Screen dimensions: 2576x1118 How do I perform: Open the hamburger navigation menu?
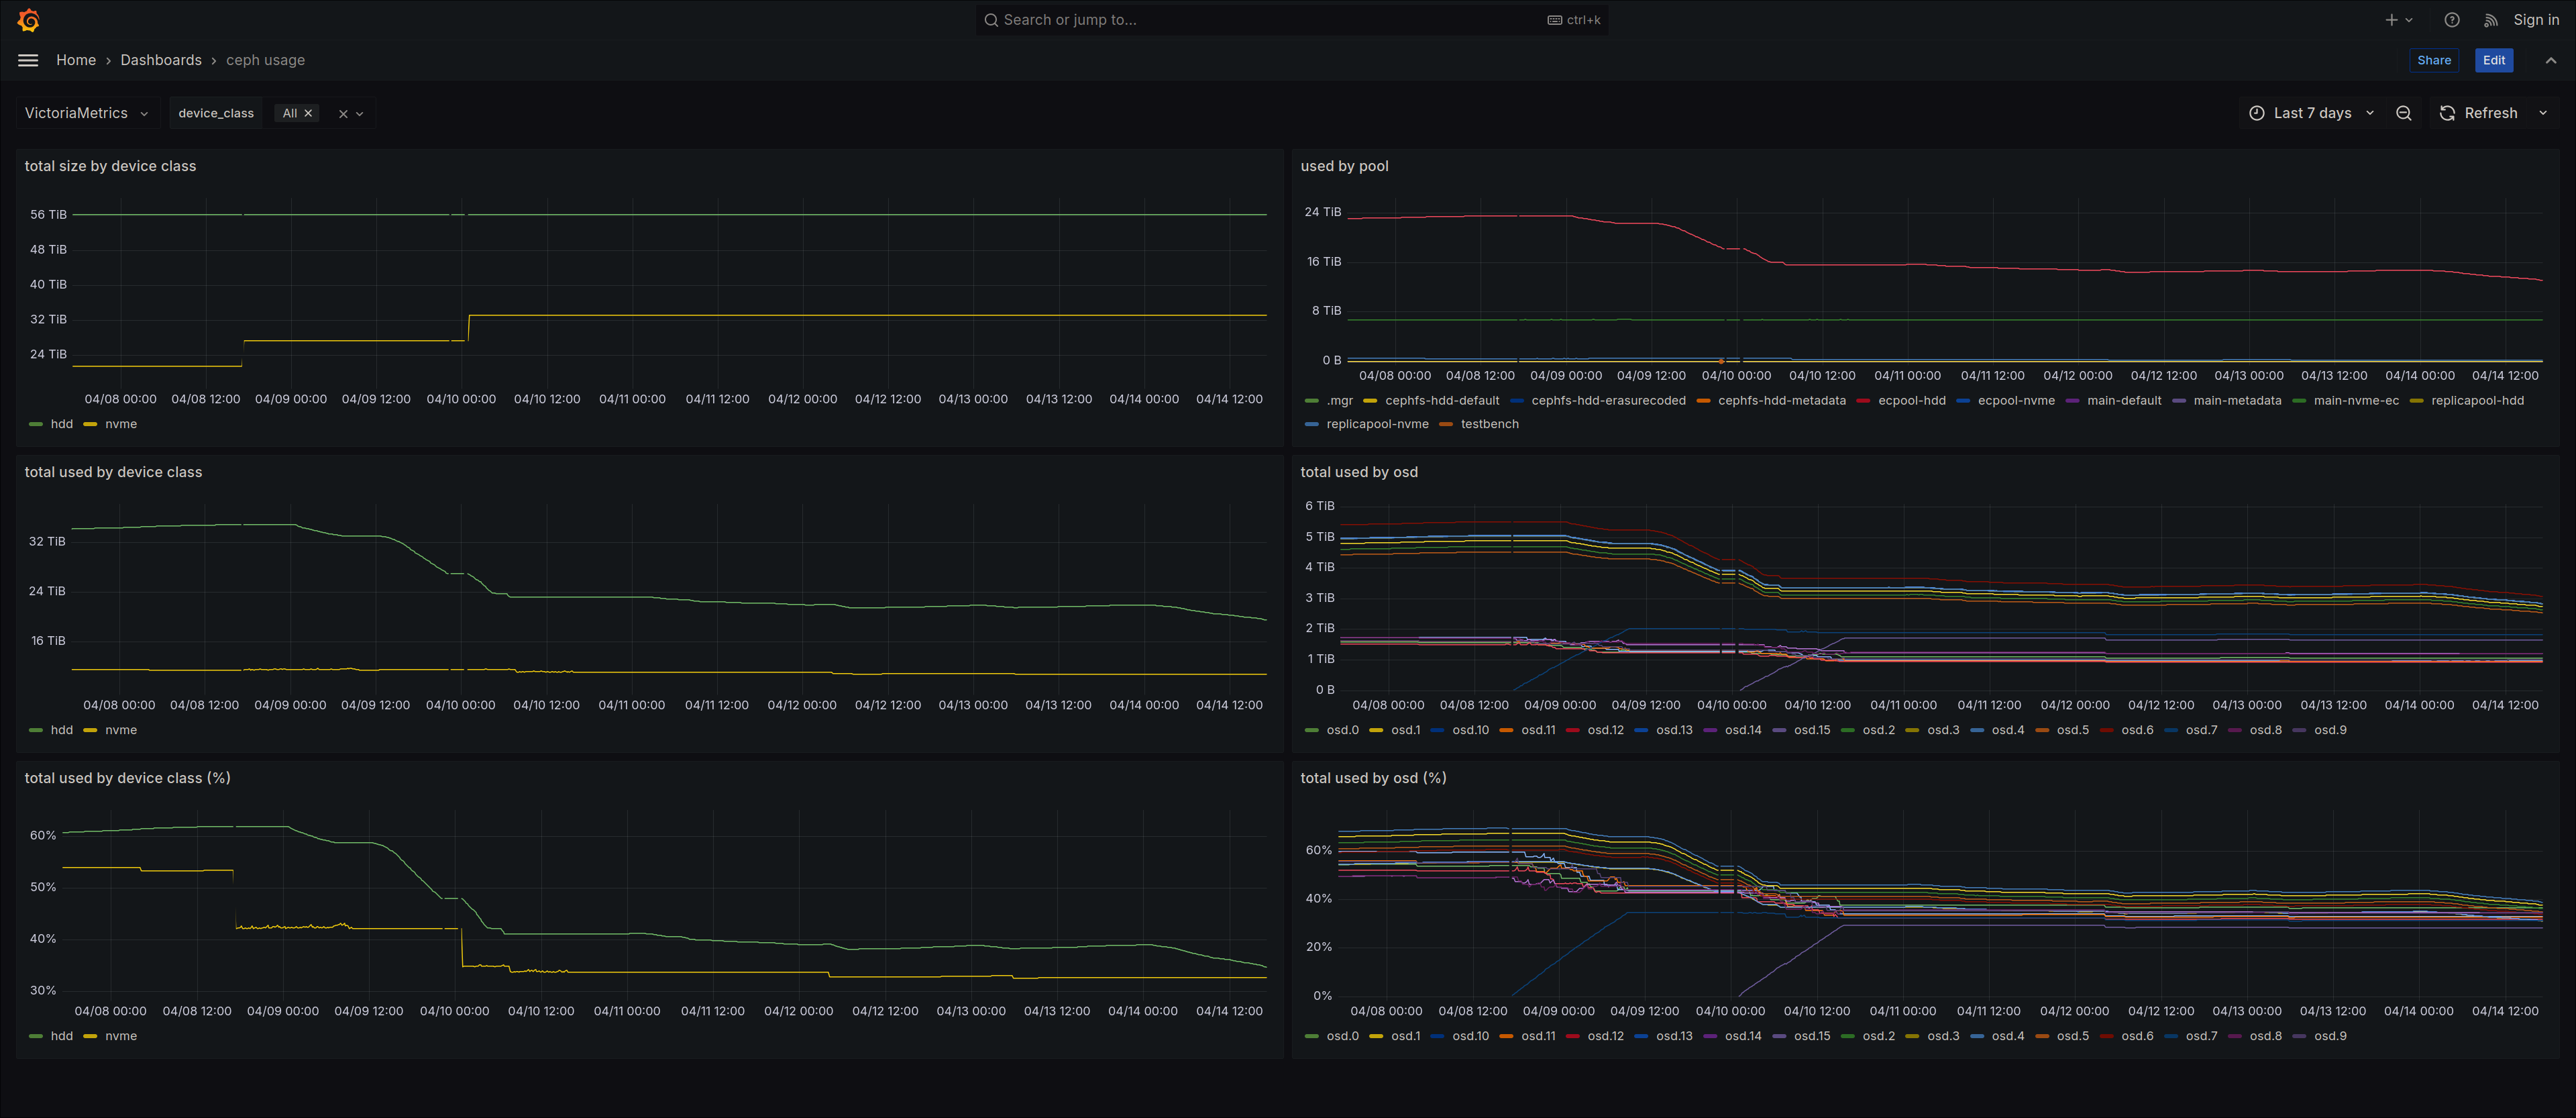(28, 60)
